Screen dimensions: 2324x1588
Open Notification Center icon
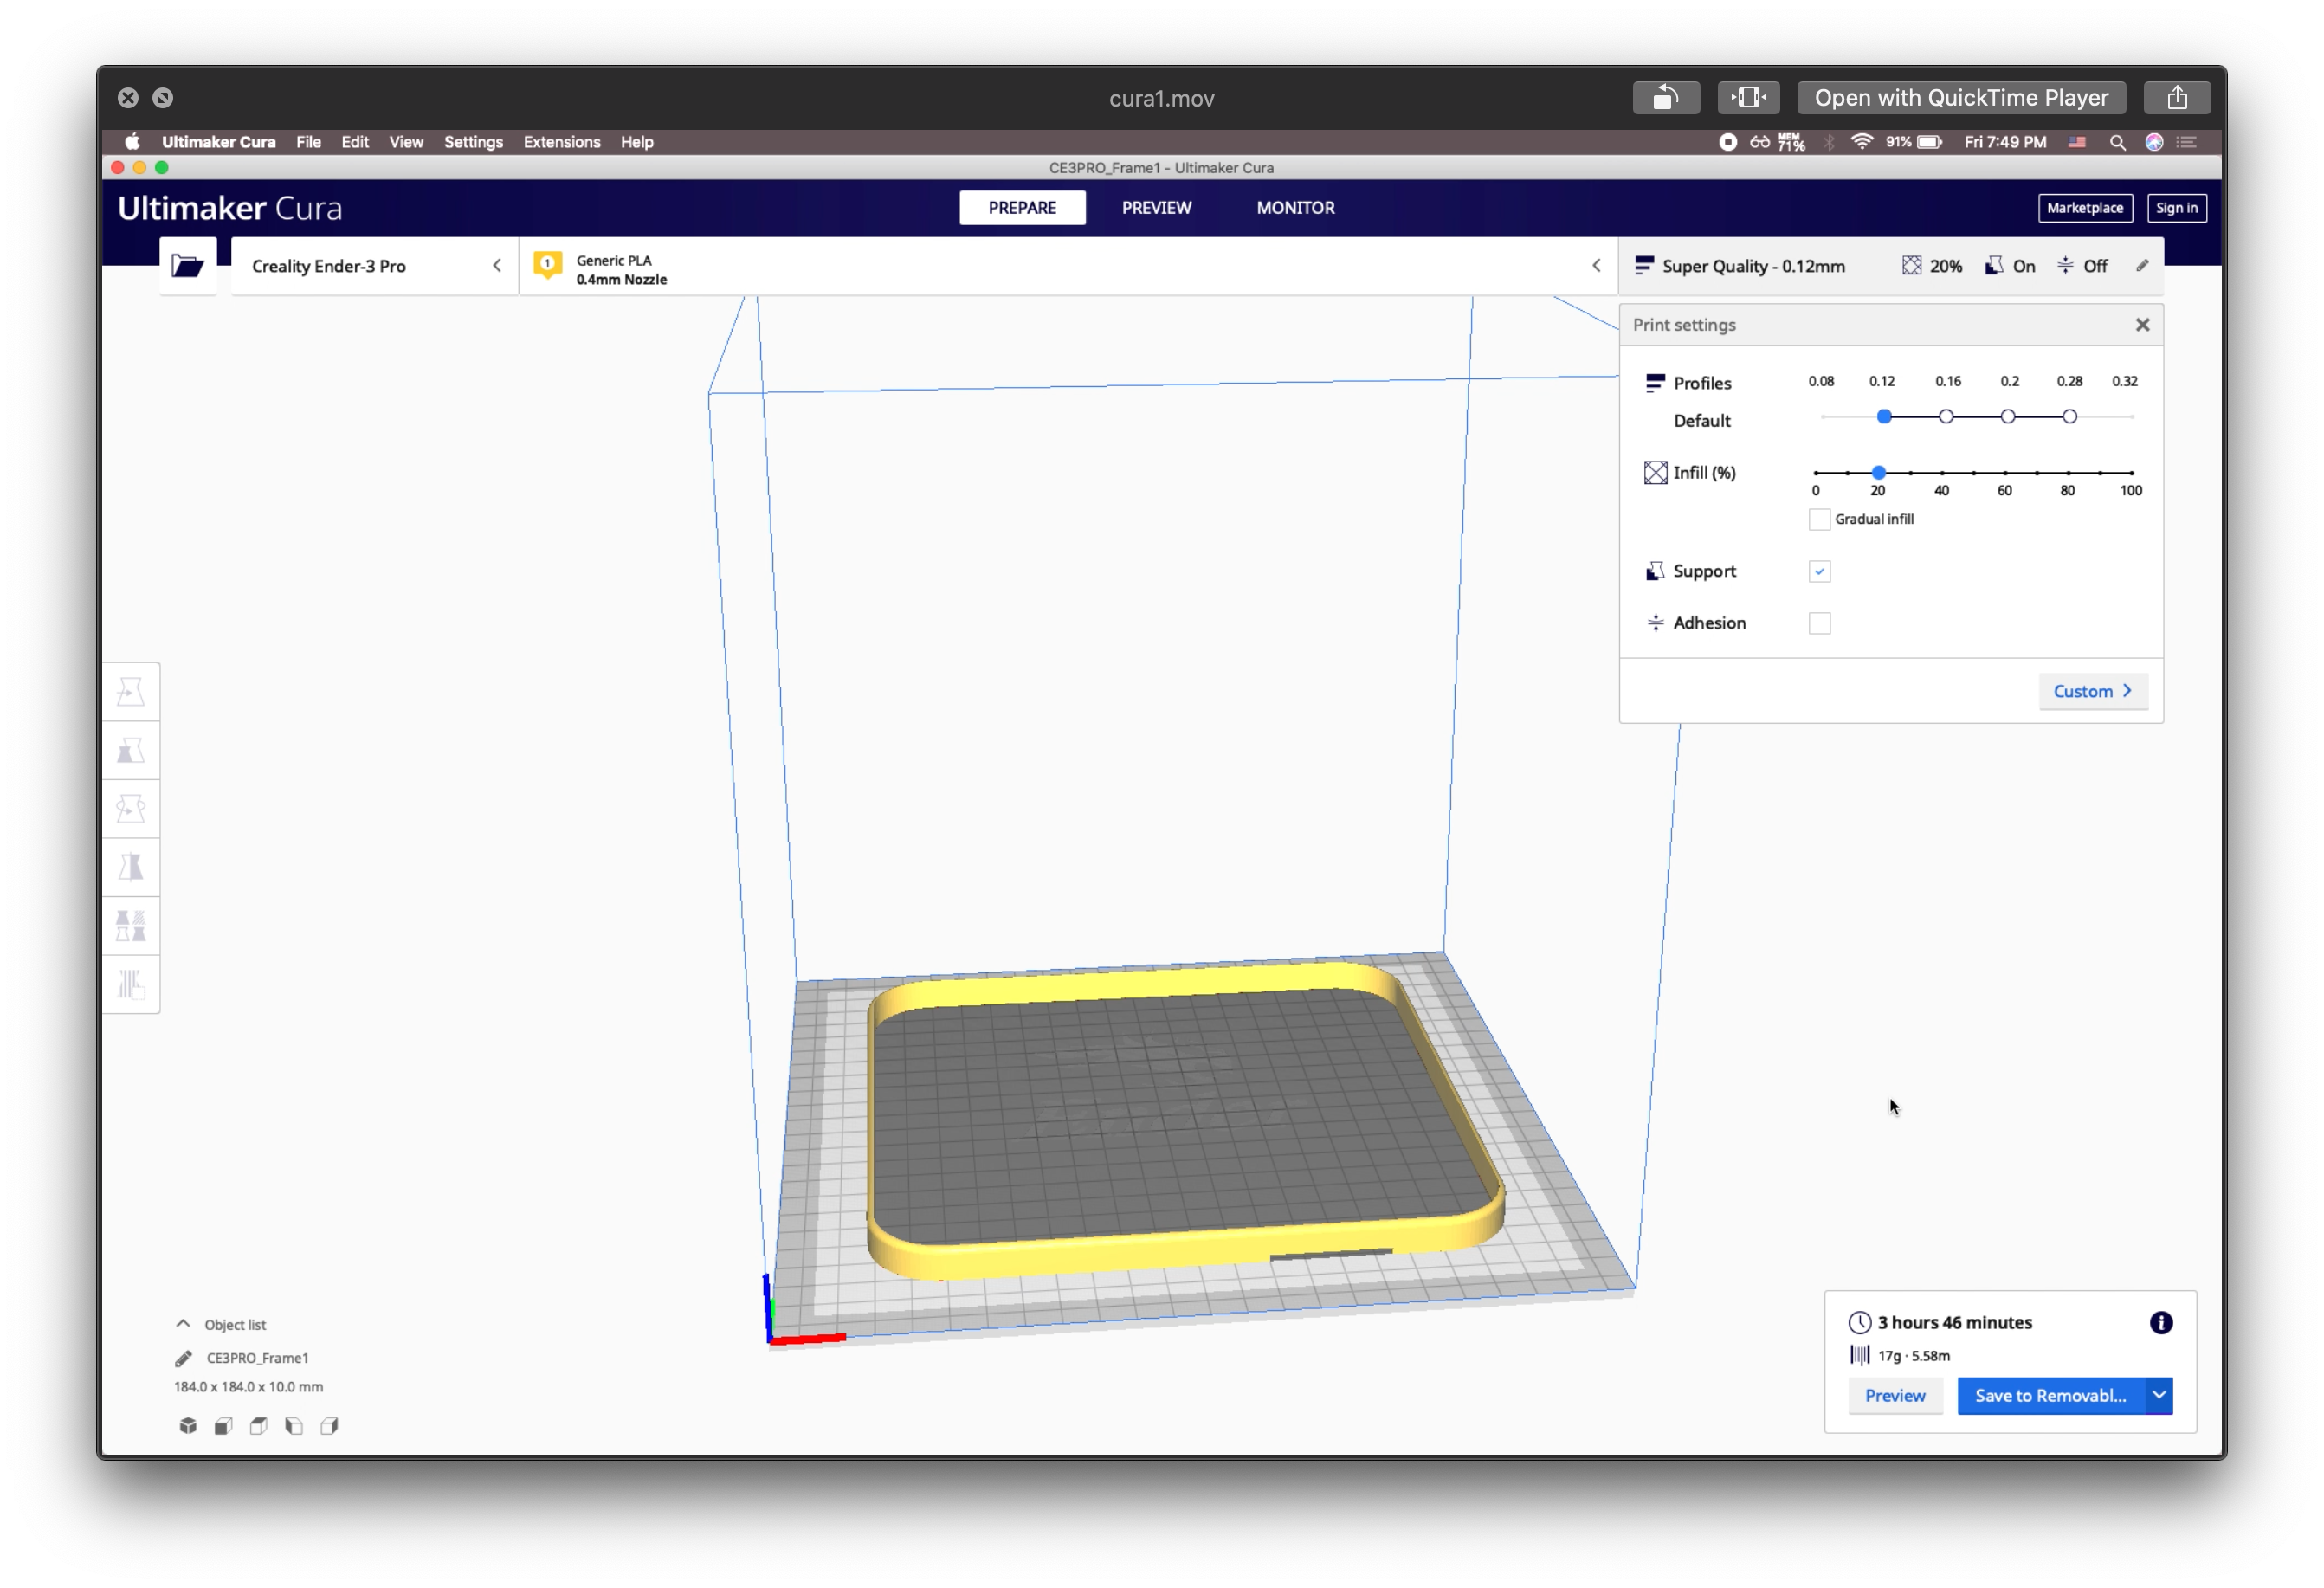point(2187,142)
